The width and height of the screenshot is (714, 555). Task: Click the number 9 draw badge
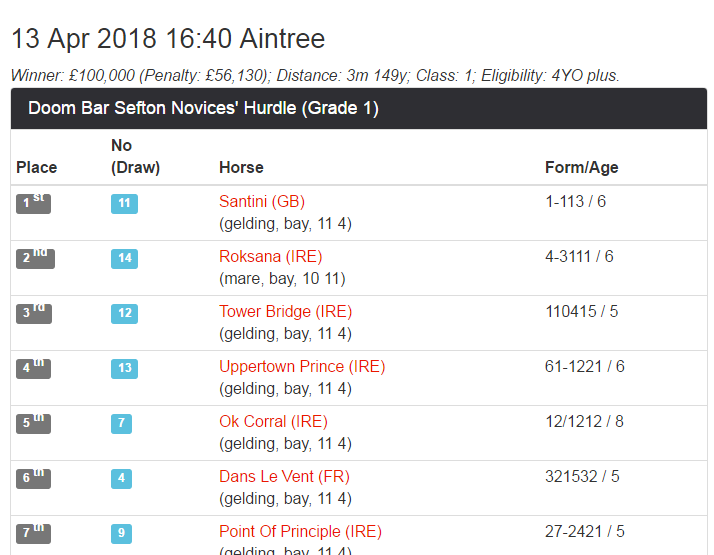tap(121, 534)
